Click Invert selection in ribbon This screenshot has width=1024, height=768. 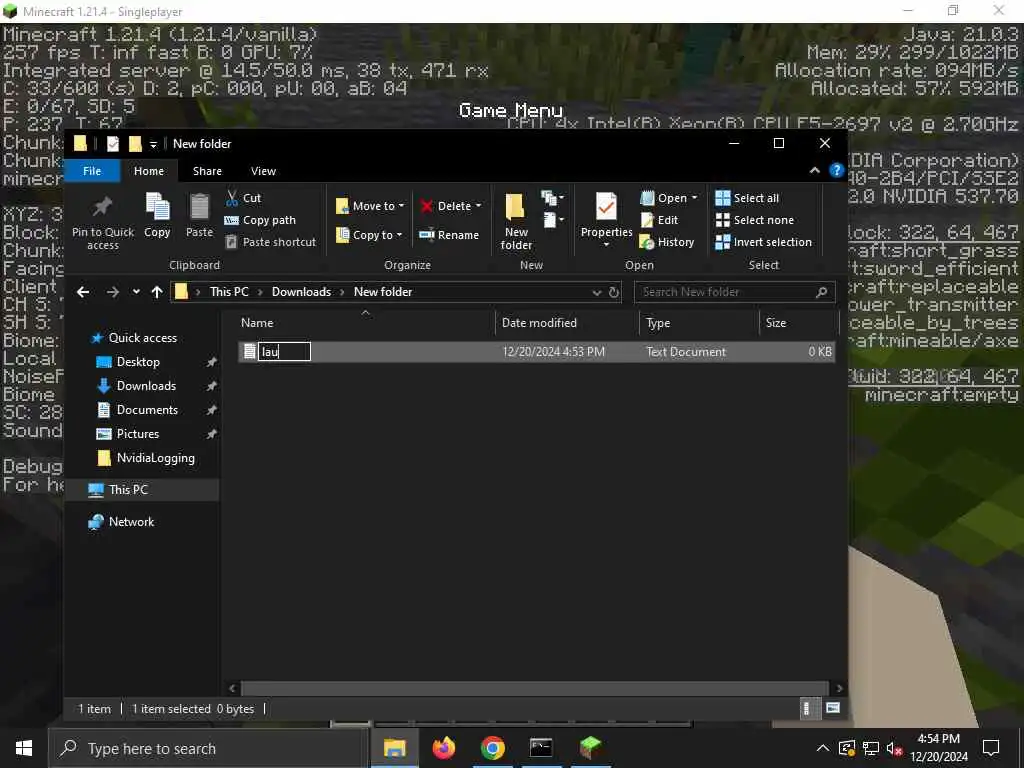pyautogui.click(x=763, y=242)
